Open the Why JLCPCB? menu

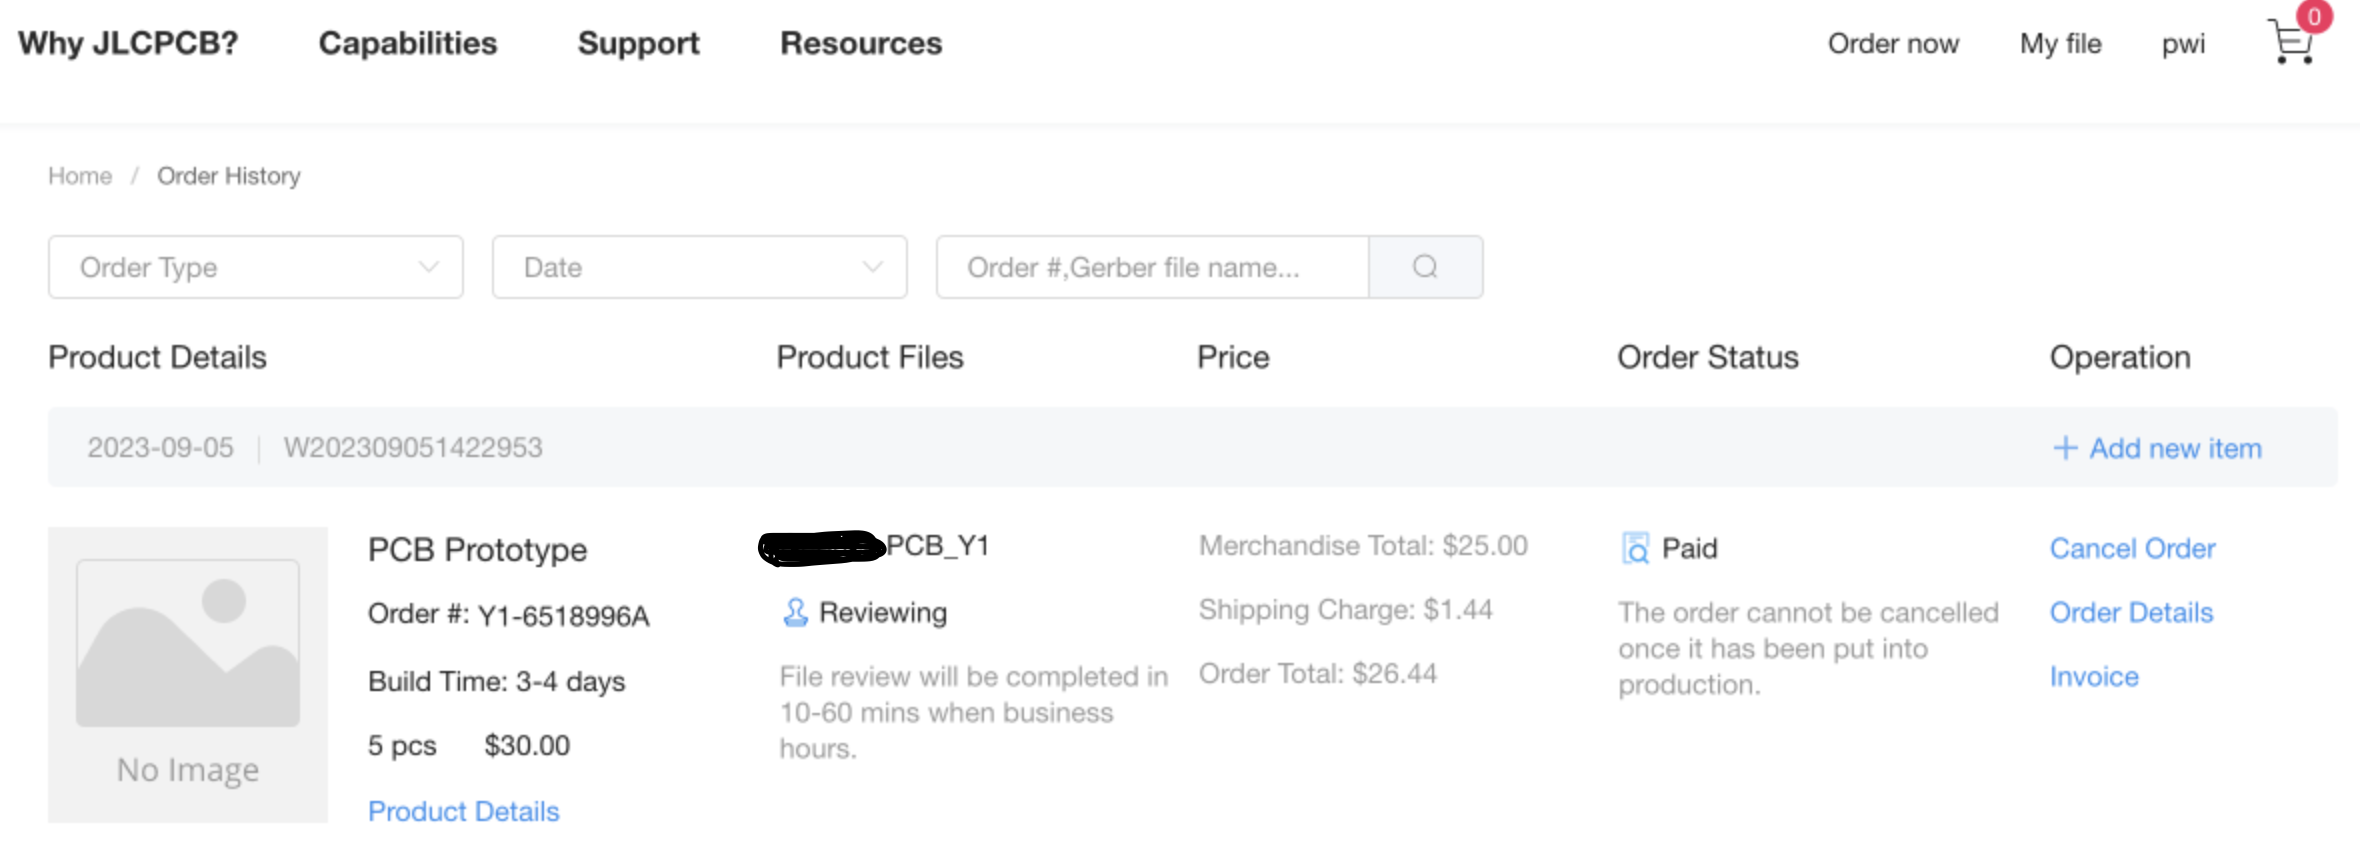128,43
